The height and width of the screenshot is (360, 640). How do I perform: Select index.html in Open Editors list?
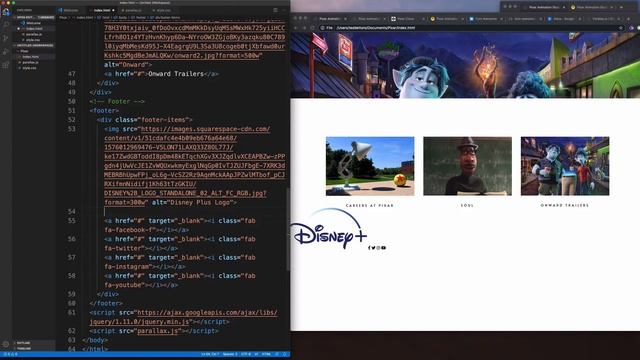34,29
